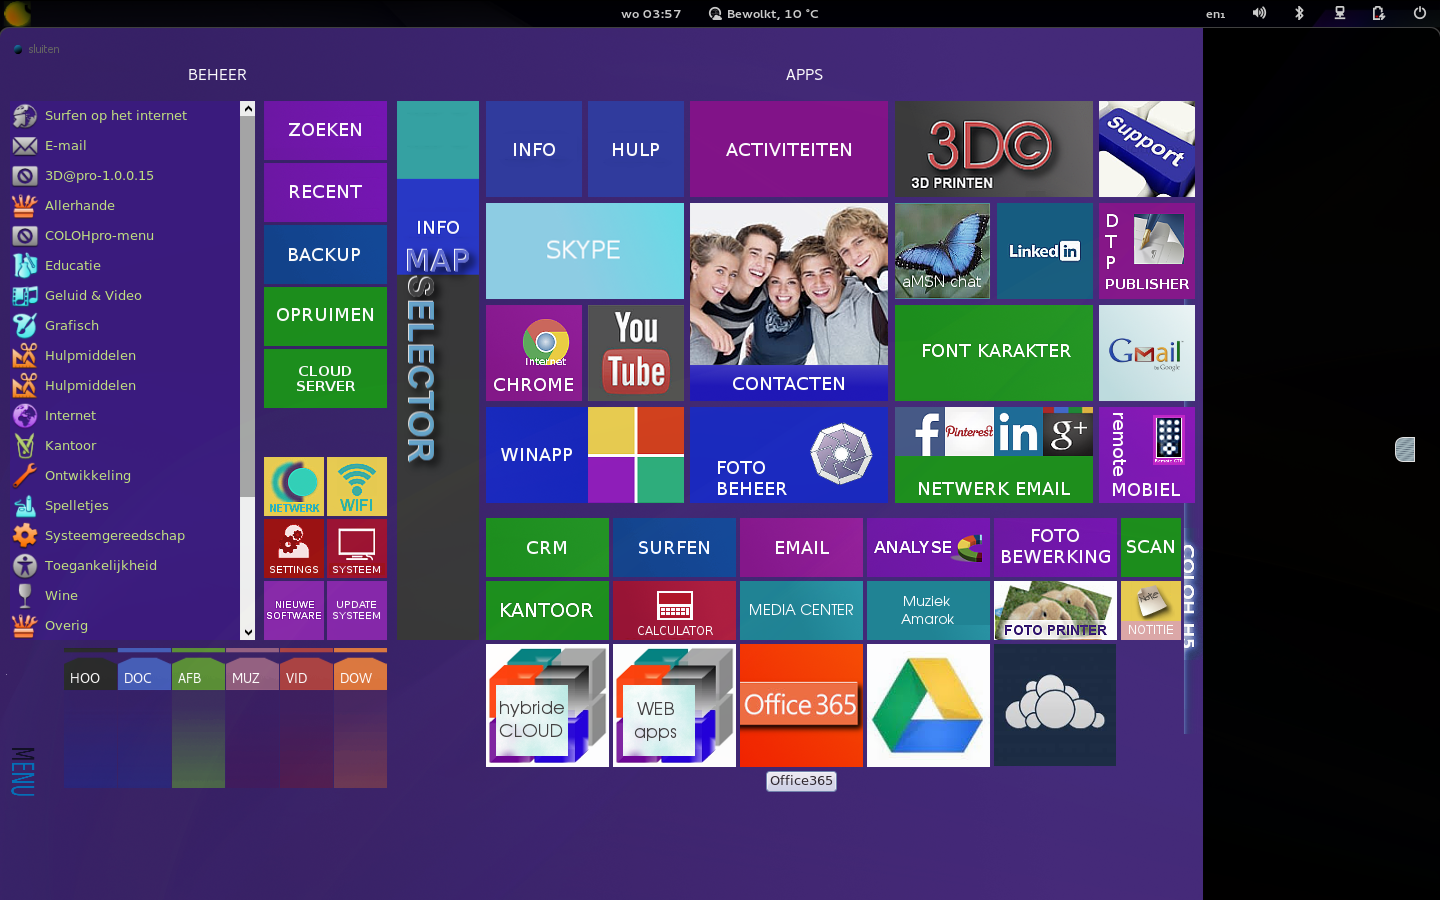Screen dimensions: 1440x900
Task: Select the VID folder tab
Action: 306,672
